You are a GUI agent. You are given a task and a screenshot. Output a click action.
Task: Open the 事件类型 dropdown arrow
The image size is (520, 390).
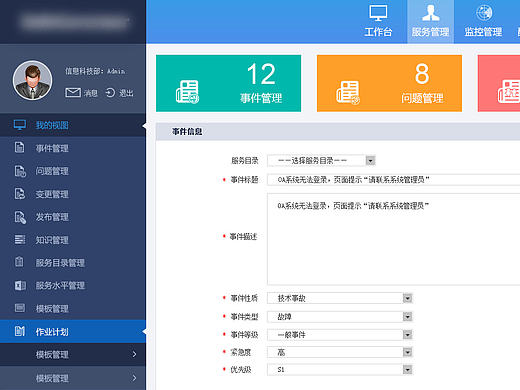click(407, 316)
